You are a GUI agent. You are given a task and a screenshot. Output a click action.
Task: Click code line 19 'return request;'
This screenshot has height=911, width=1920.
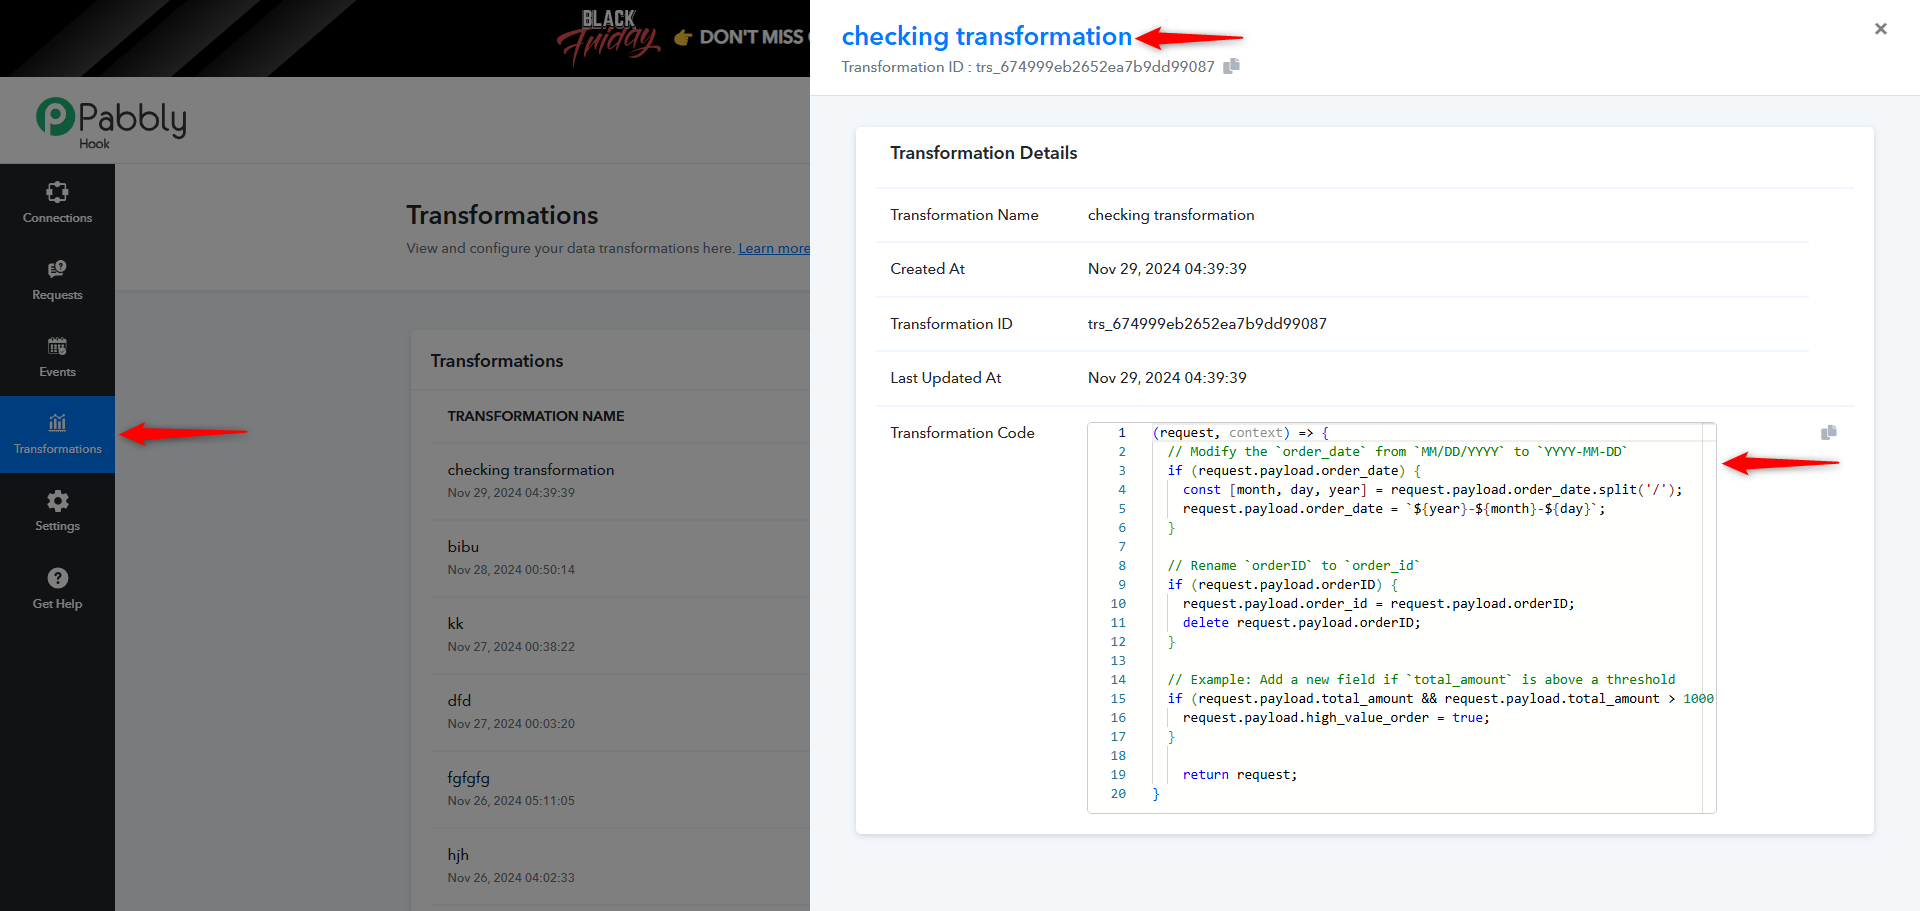point(1240,775)
